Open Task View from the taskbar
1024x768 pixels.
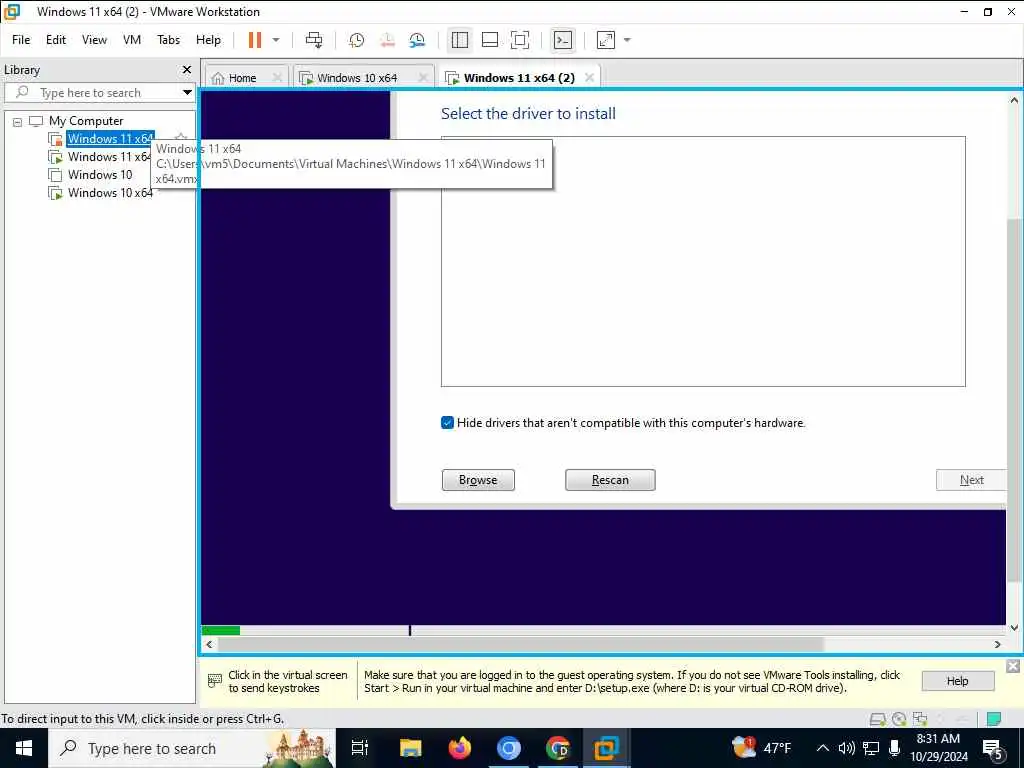360,748
